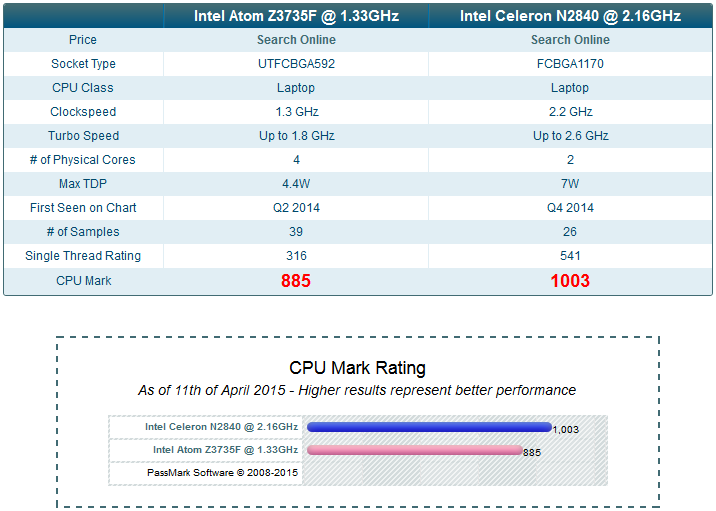Select the FCBGA1170 socket value
The height and width of the screenshot is (511, 716).
pyautogui.click(x=570, y=63)
